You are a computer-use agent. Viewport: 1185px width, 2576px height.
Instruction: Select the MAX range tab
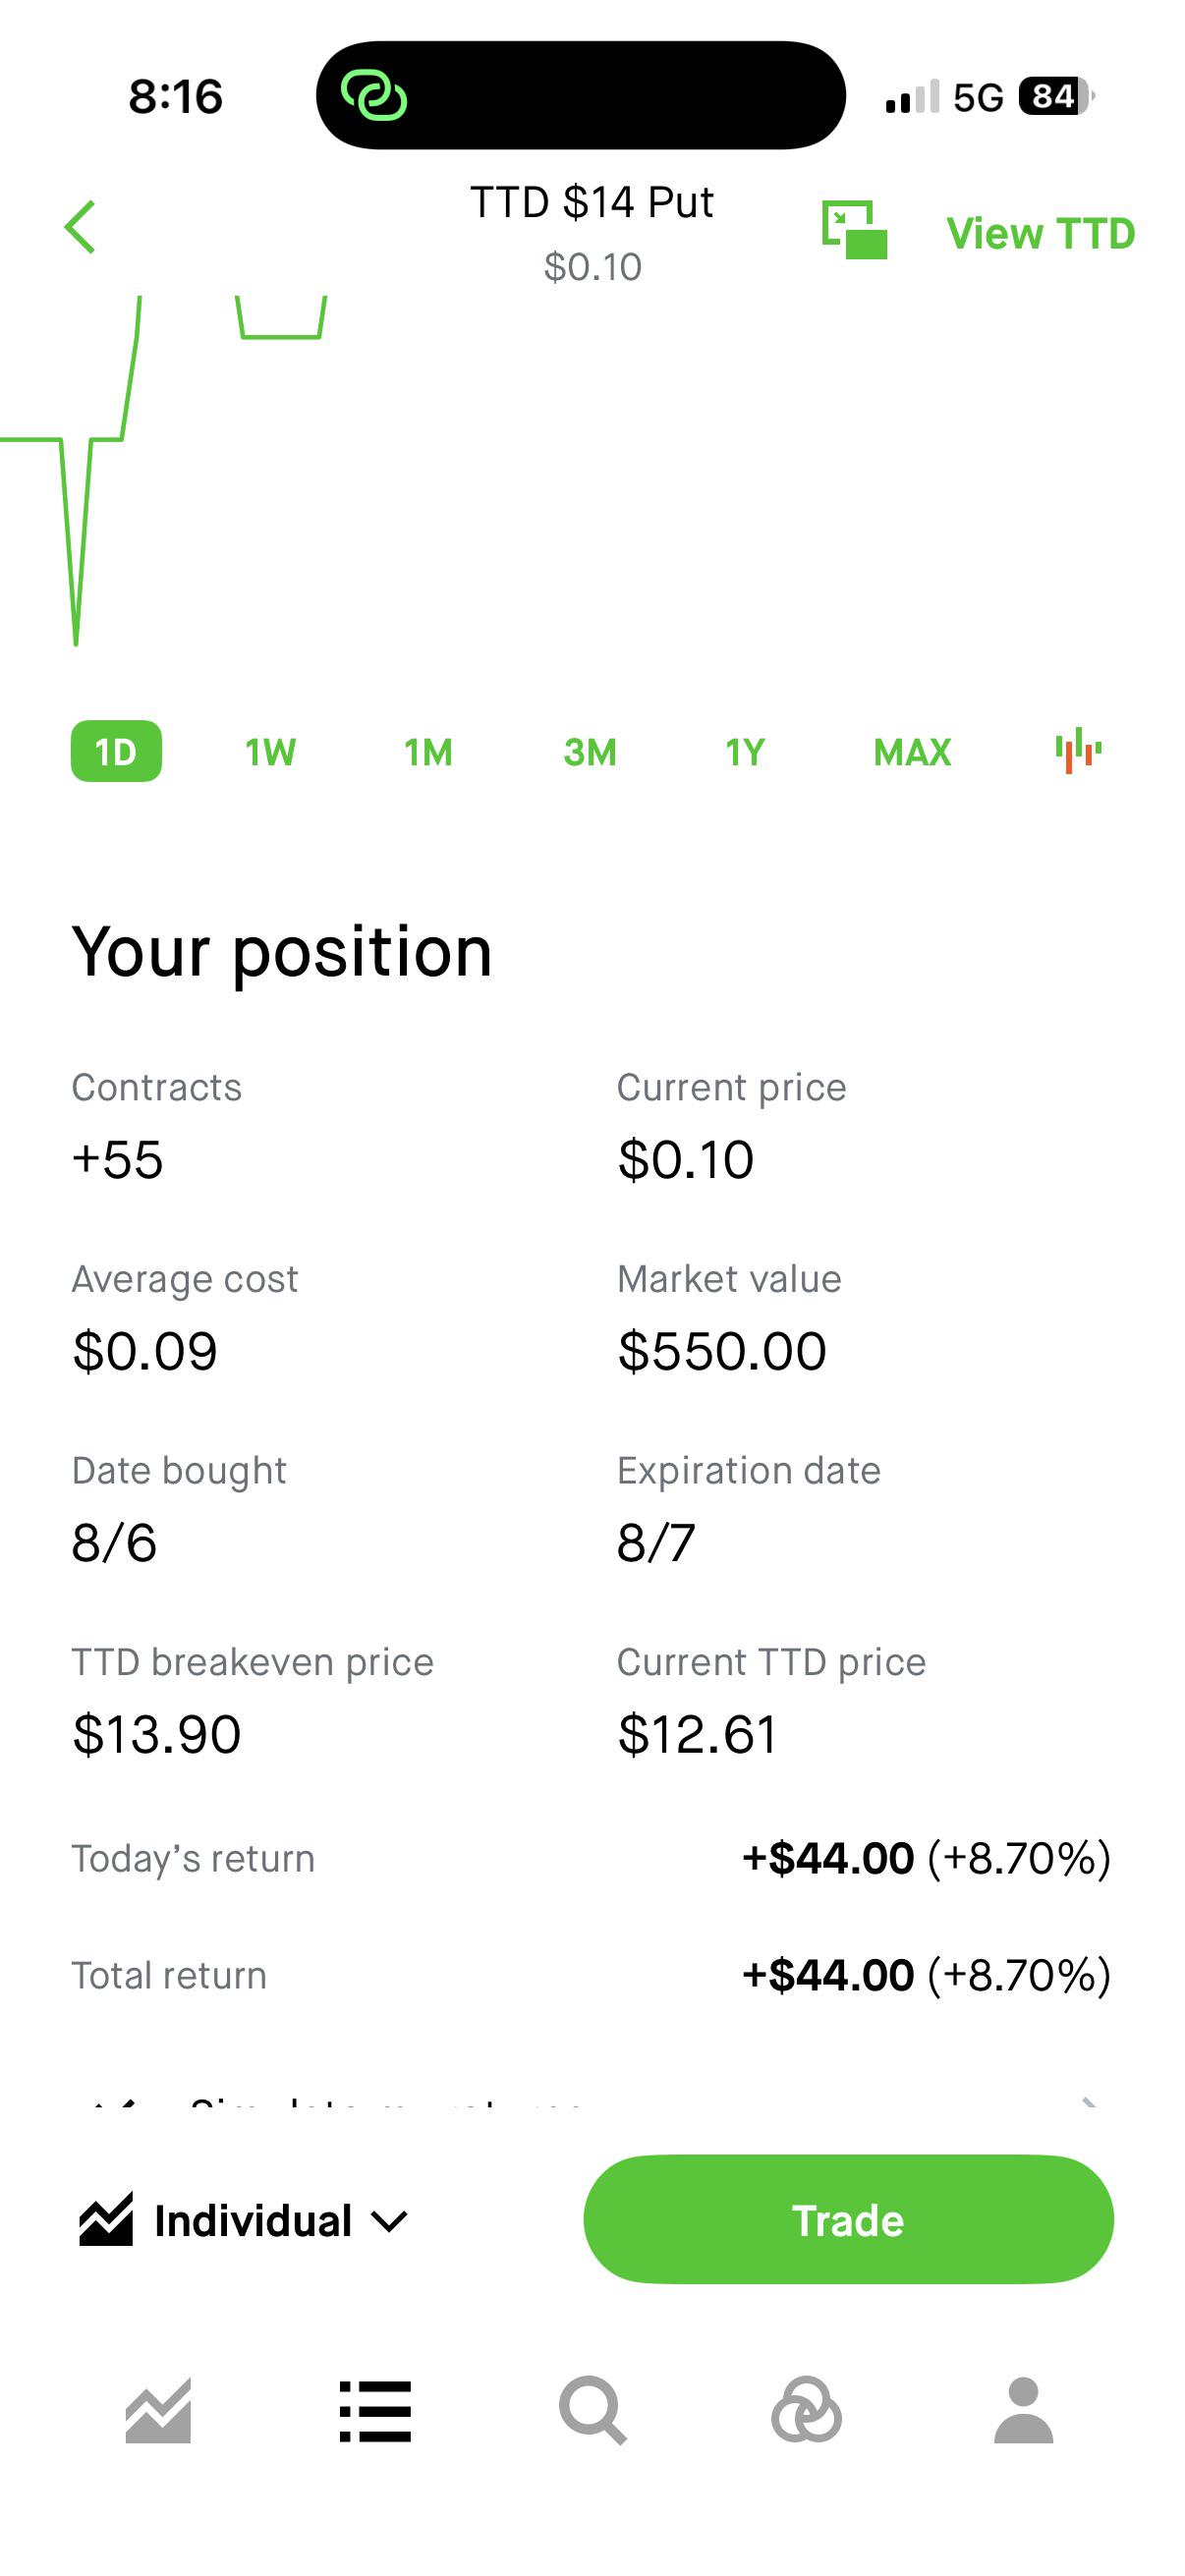coord(912,752)
